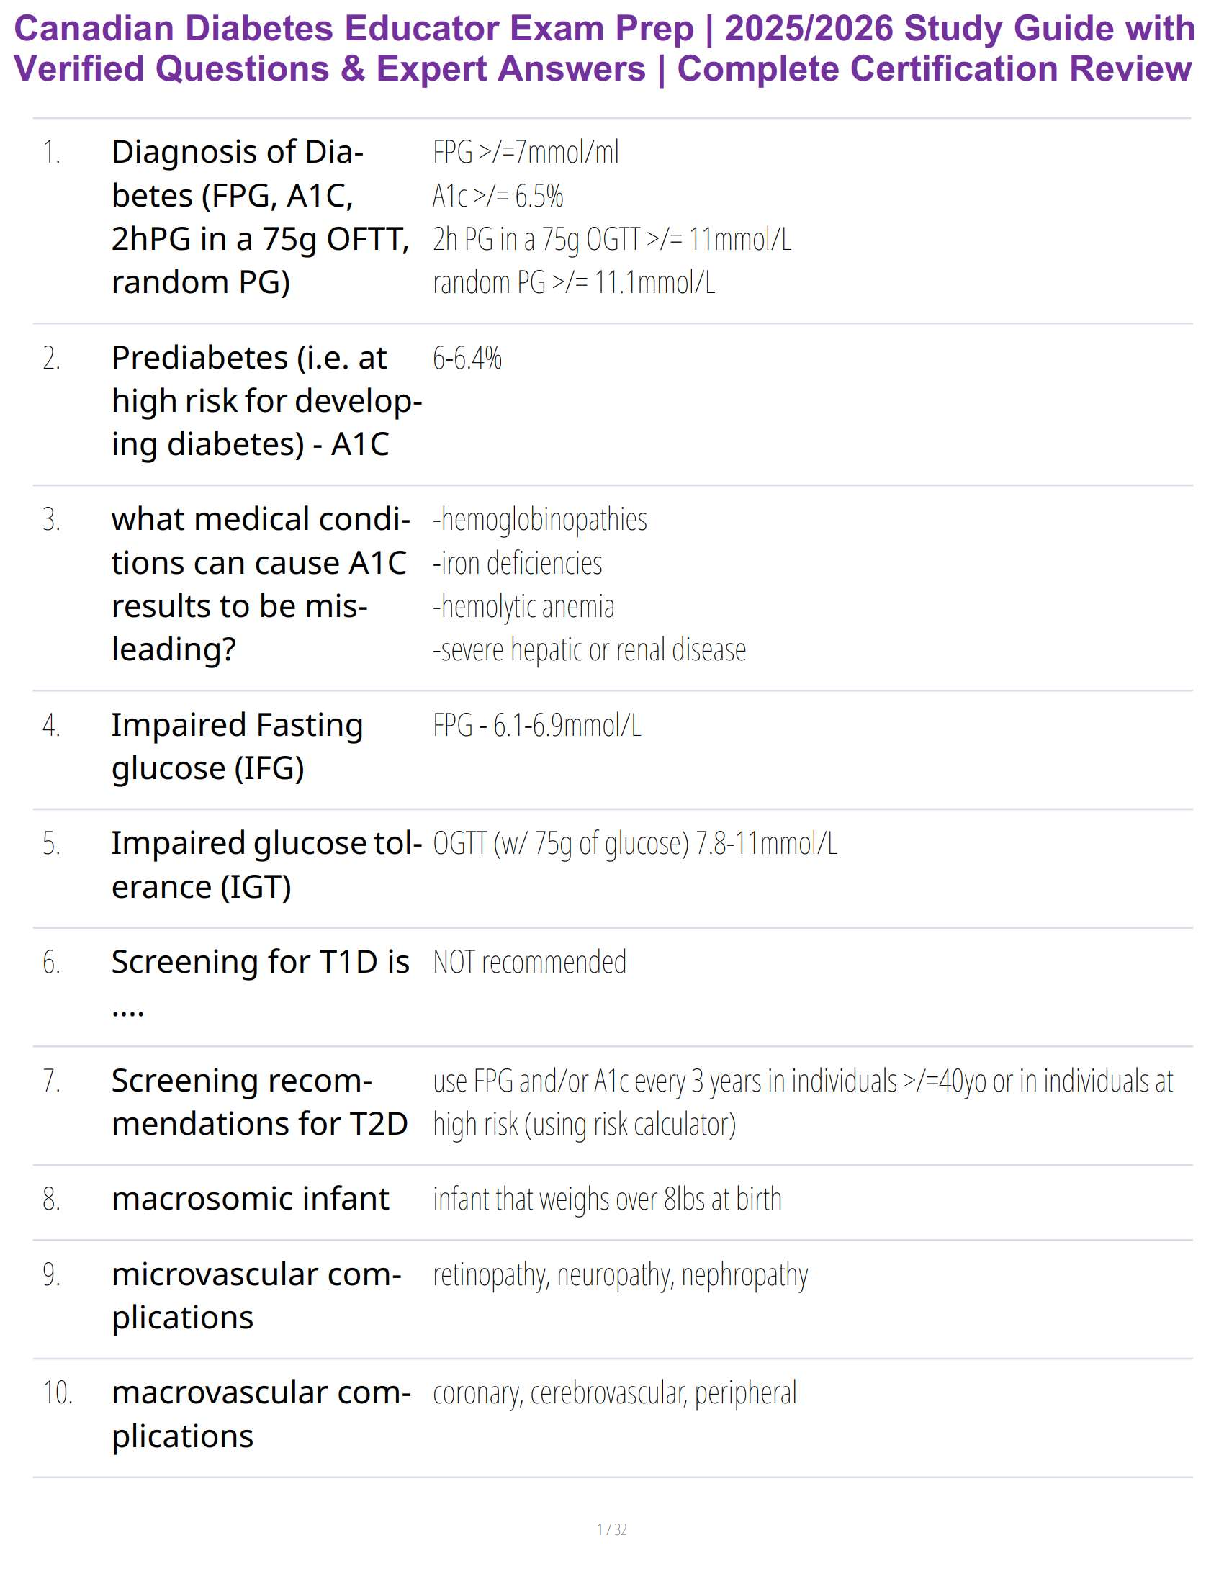Click the "NOT recommended" answer text
The image size is (1224, 1584).
[x=529, y=962]
